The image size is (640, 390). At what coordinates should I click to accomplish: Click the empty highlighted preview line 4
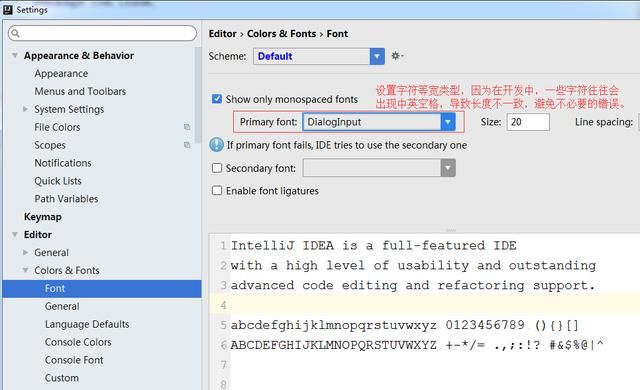tap(424, 304)
